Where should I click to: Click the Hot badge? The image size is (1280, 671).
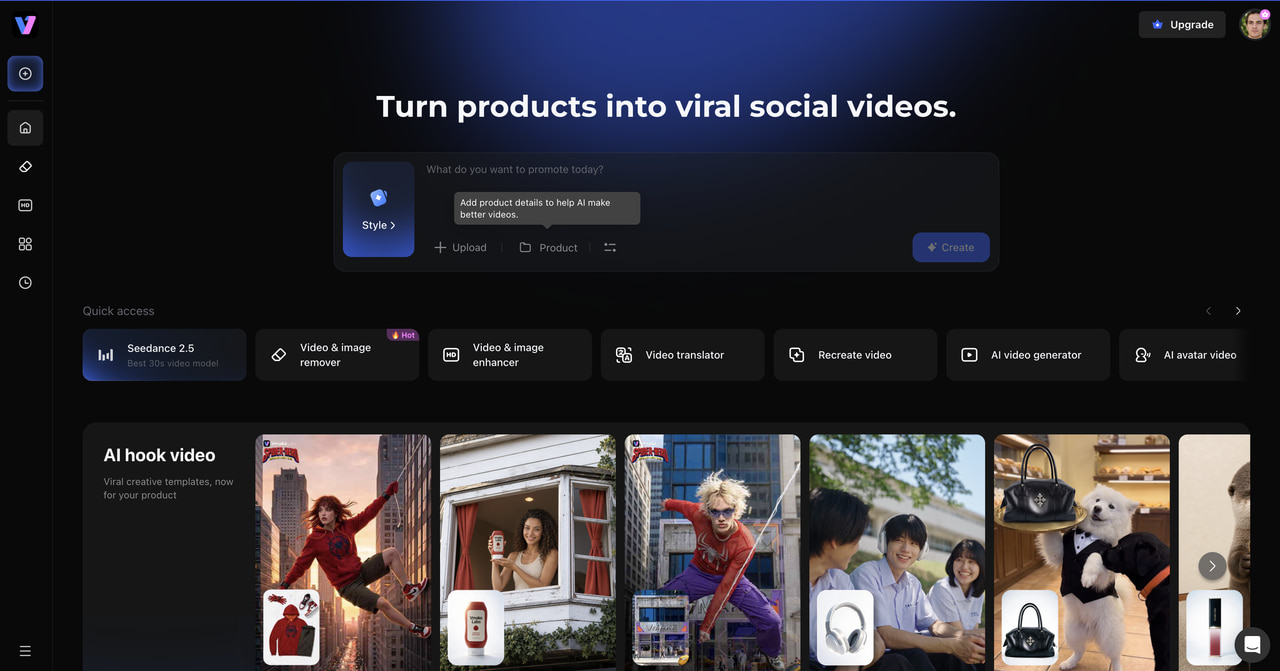403,335
